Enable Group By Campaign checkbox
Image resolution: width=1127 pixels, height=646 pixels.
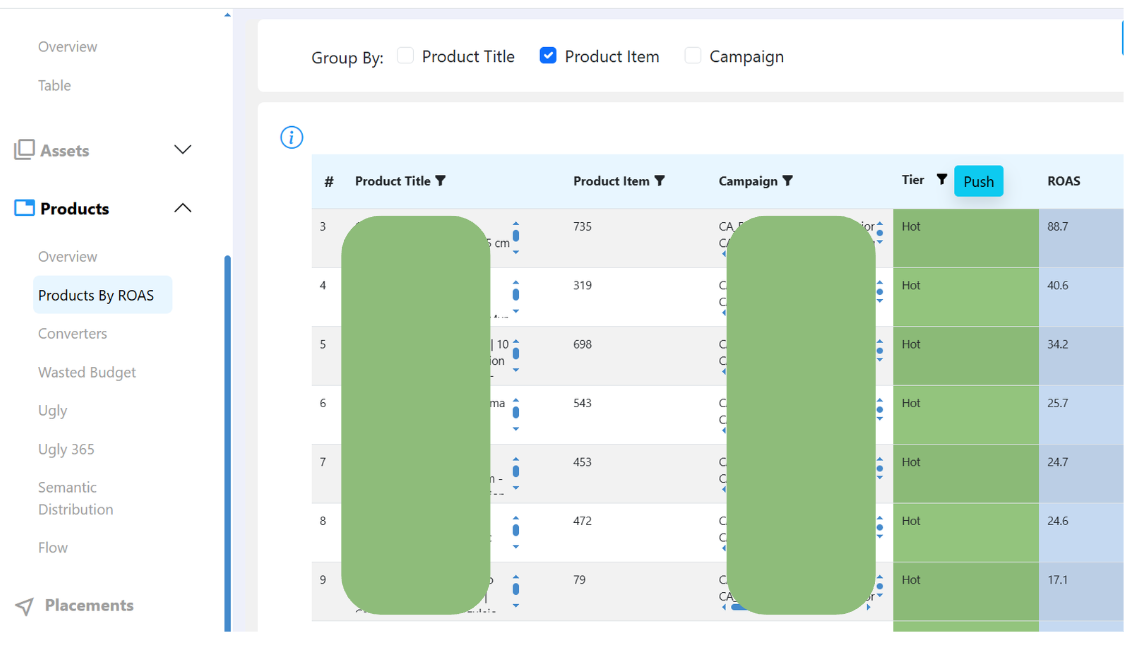pos(693,56)
